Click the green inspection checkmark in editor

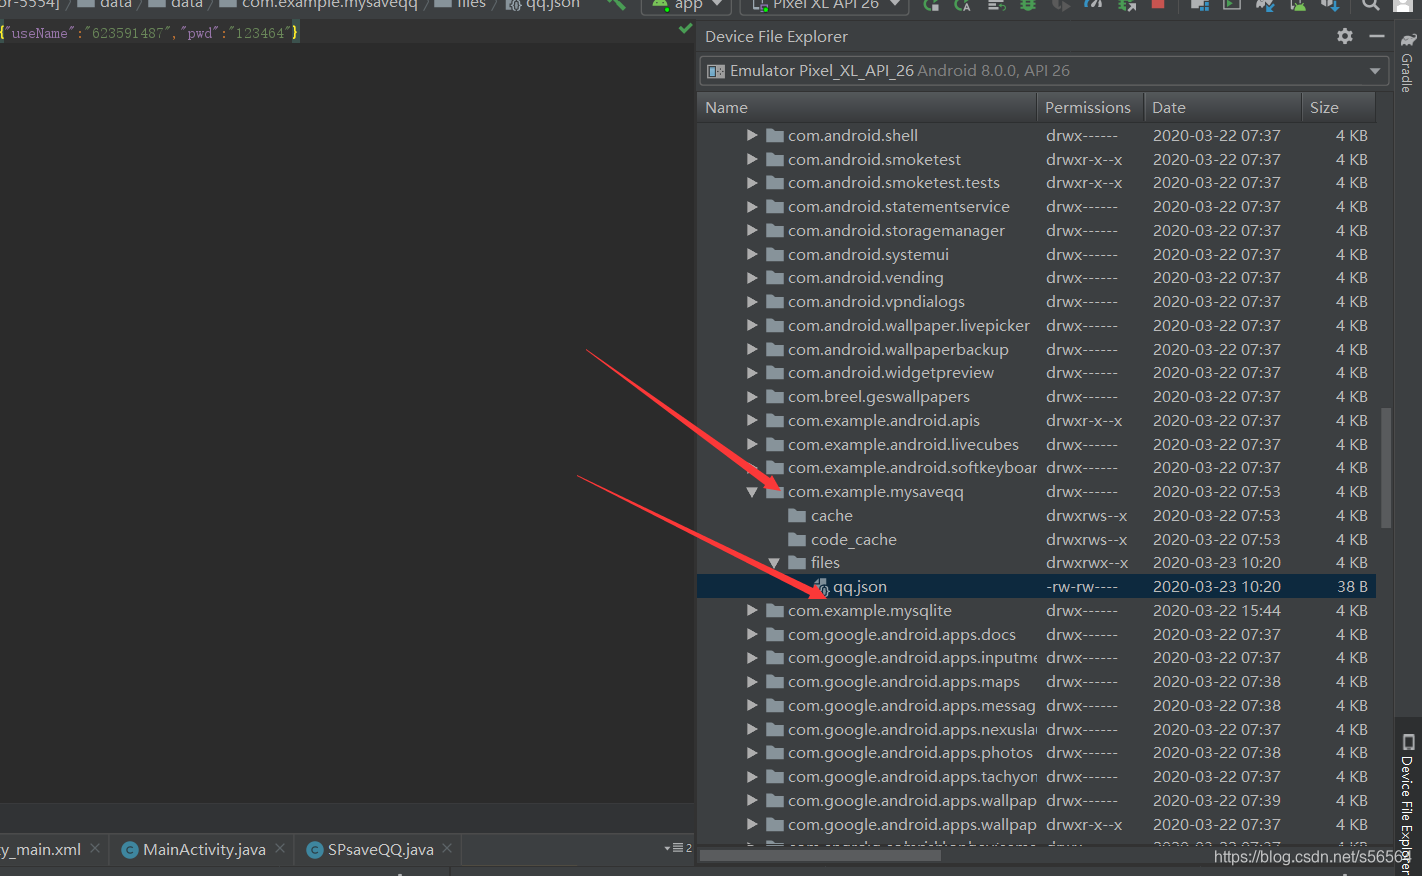[685, 29]
